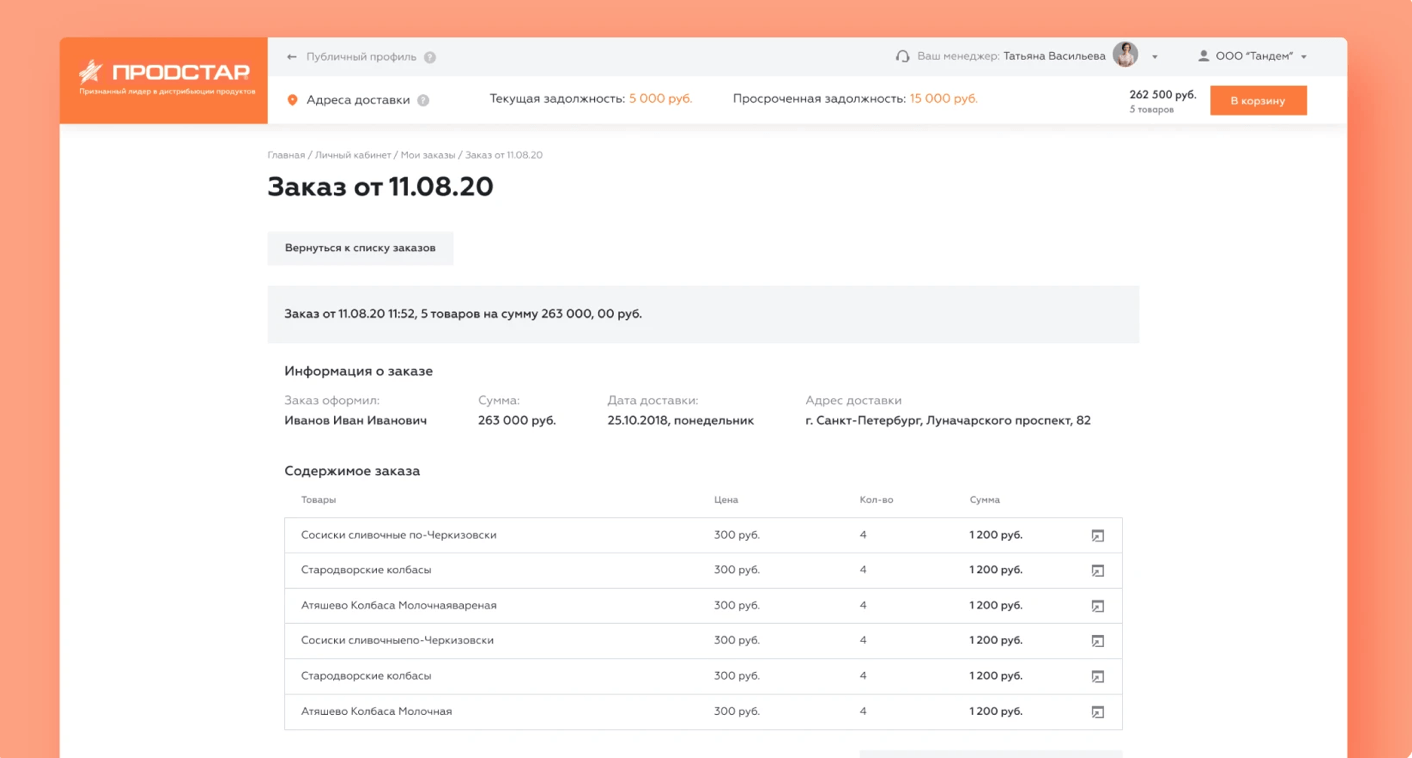Open Личный кабинет breadcrumb
1412x758 pixels.
click(353, 155)
